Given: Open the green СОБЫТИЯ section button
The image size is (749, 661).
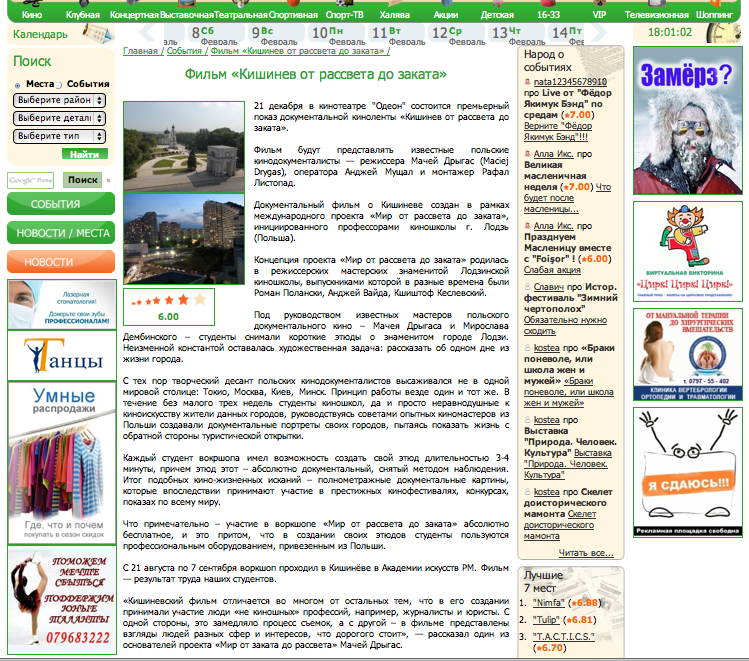Looking at the screenshot, I should (x=61, y=204).
